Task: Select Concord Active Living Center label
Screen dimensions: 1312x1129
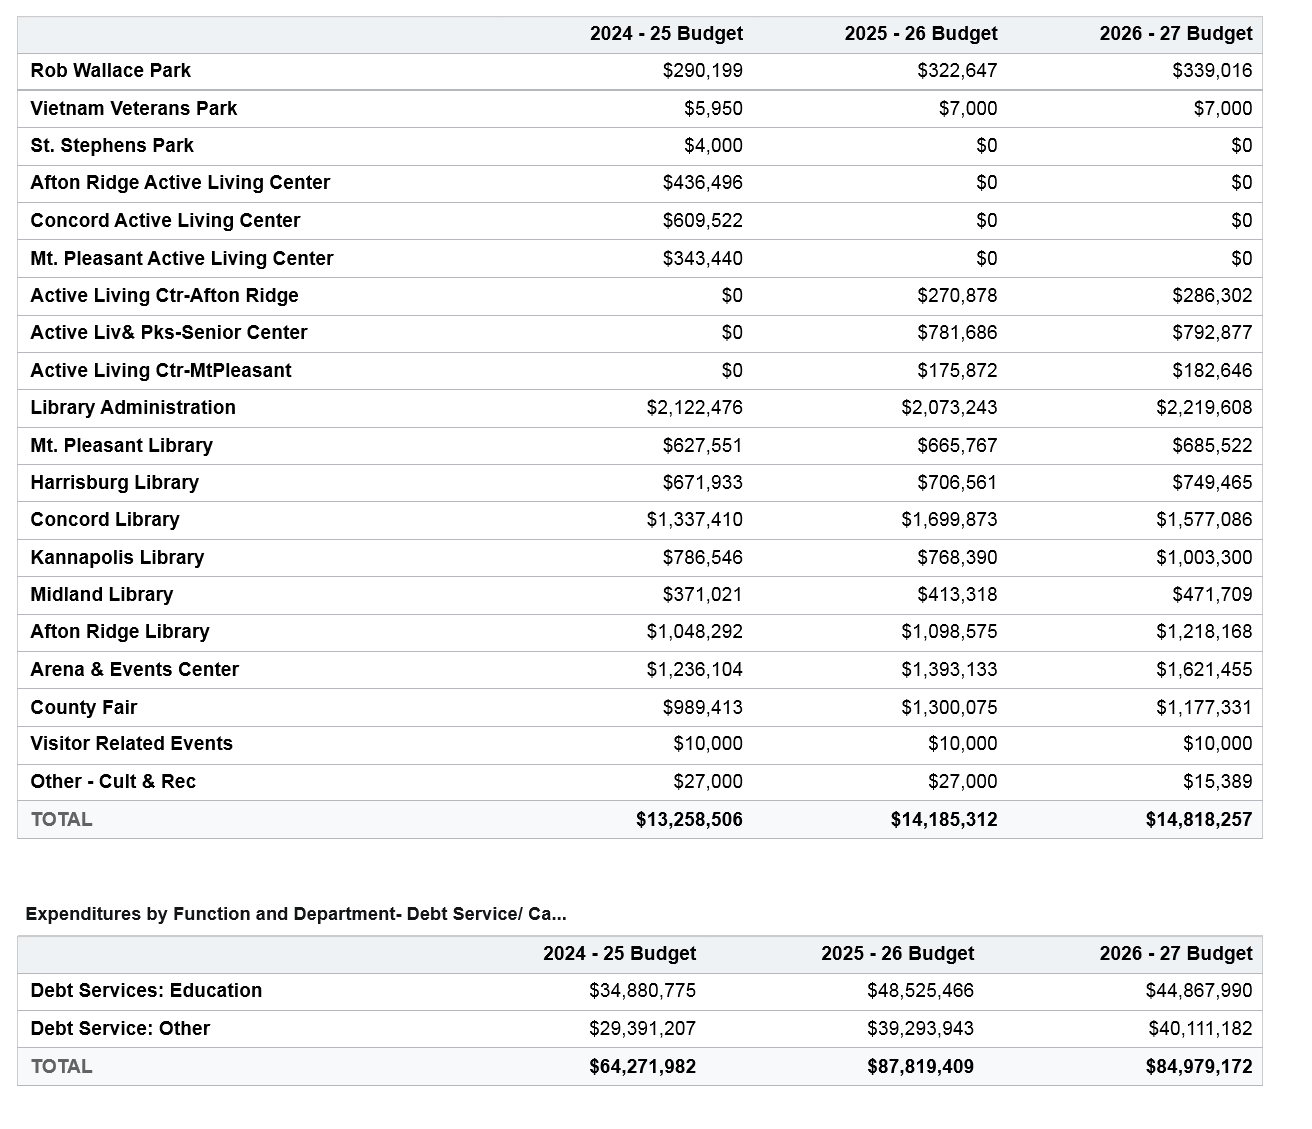Action: pos(165,221)
